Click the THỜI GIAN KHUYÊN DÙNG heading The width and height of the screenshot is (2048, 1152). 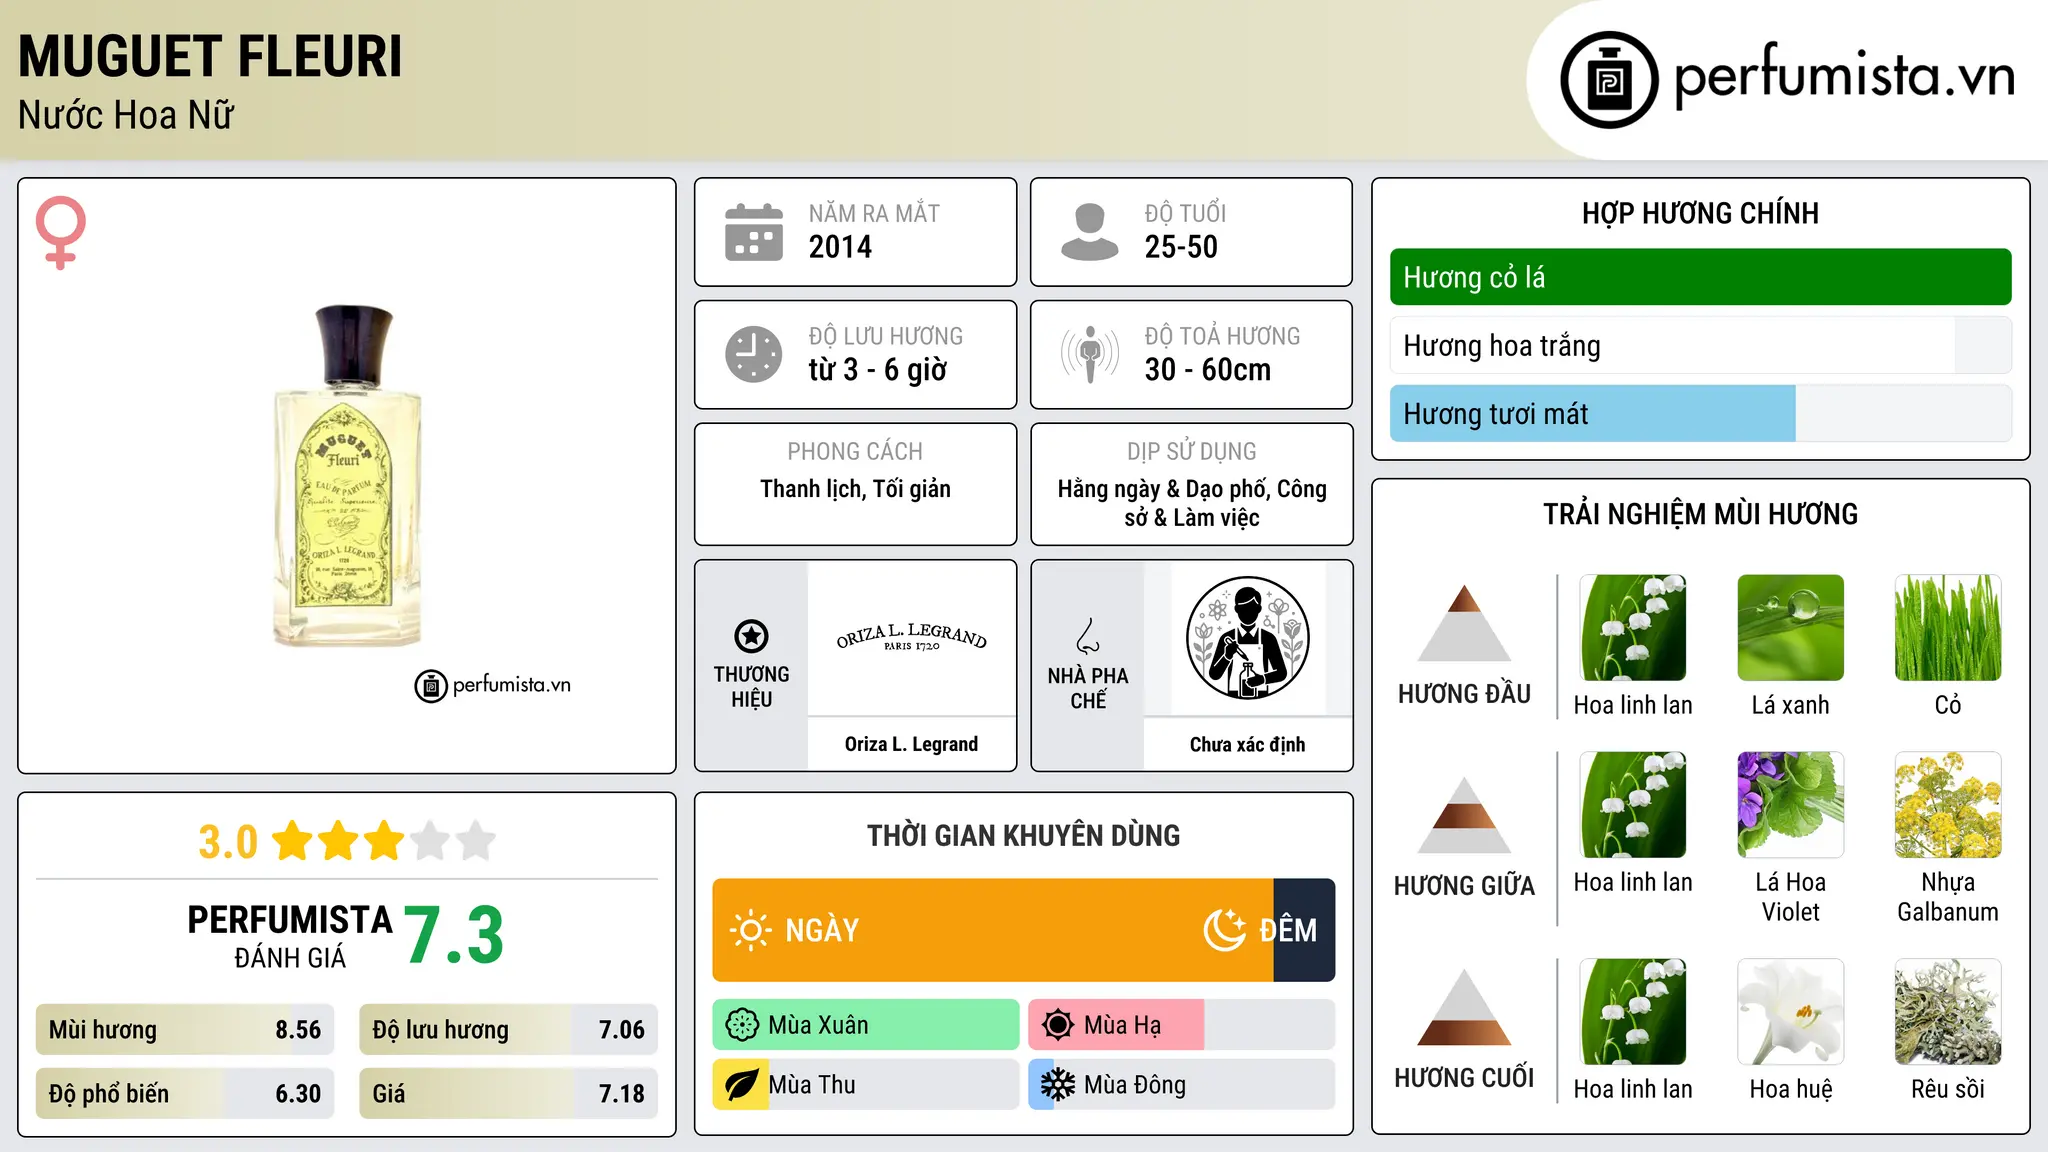[1023, 835]
